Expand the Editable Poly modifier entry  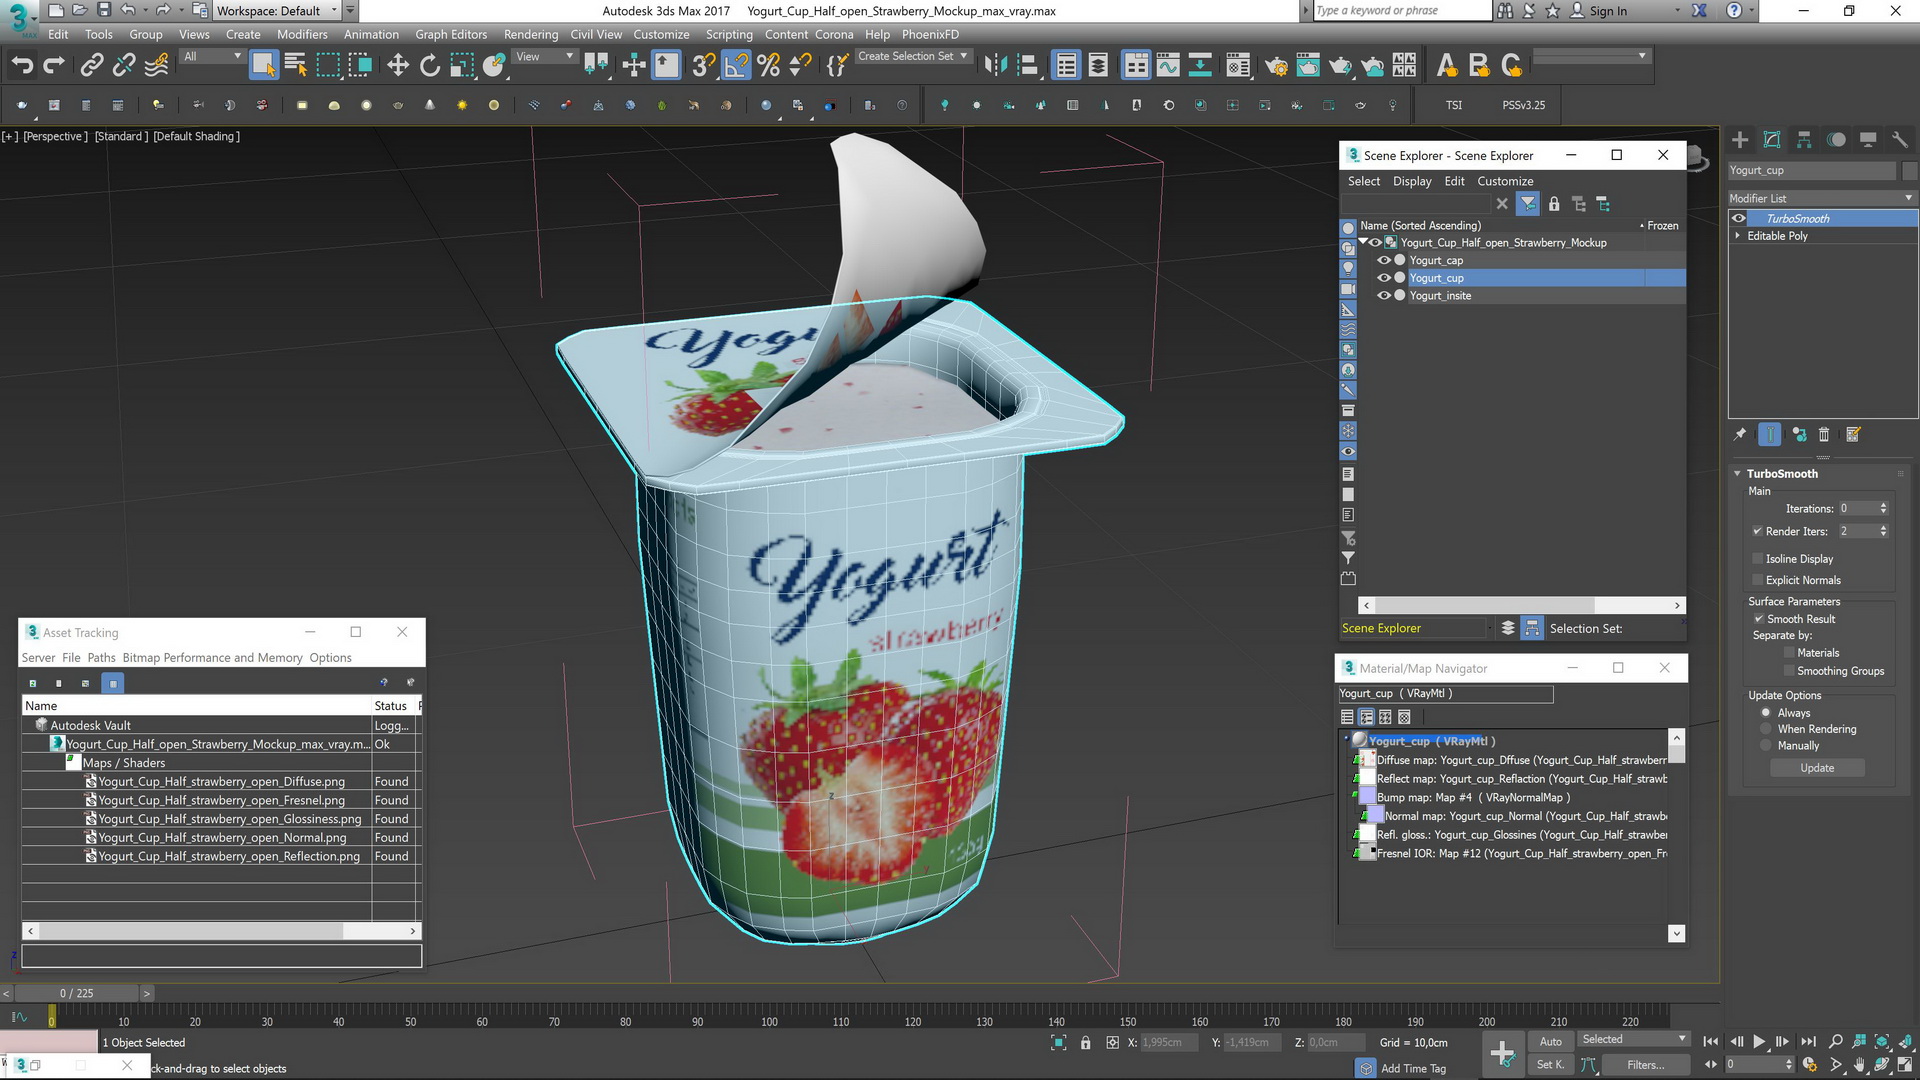click(1738, 236)
